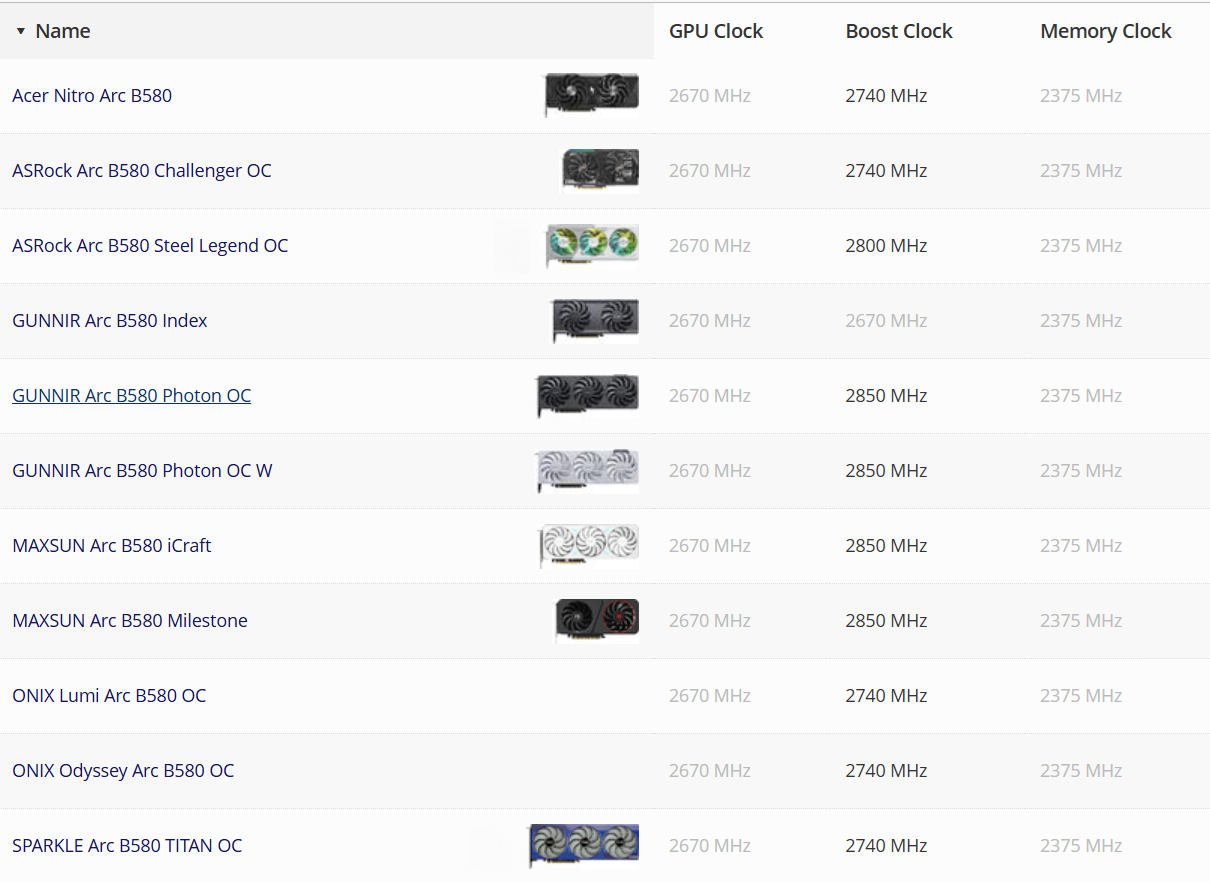Screen dimensions: 1210x882
Task: Click ASRock Steel Legend OC's memory clock value
Action: pyautogui.click(x=1081, y=246)
